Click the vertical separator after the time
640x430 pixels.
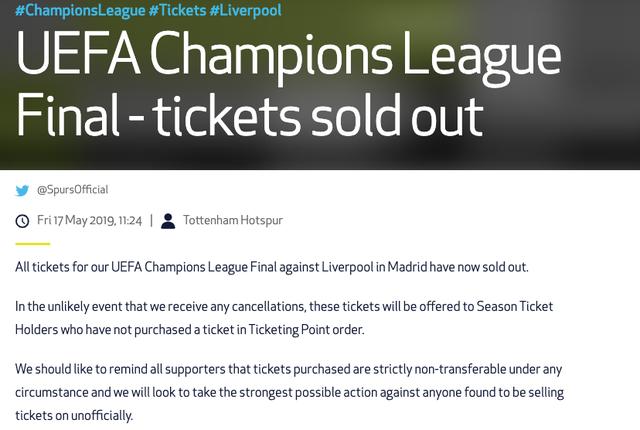pos(151,220)
